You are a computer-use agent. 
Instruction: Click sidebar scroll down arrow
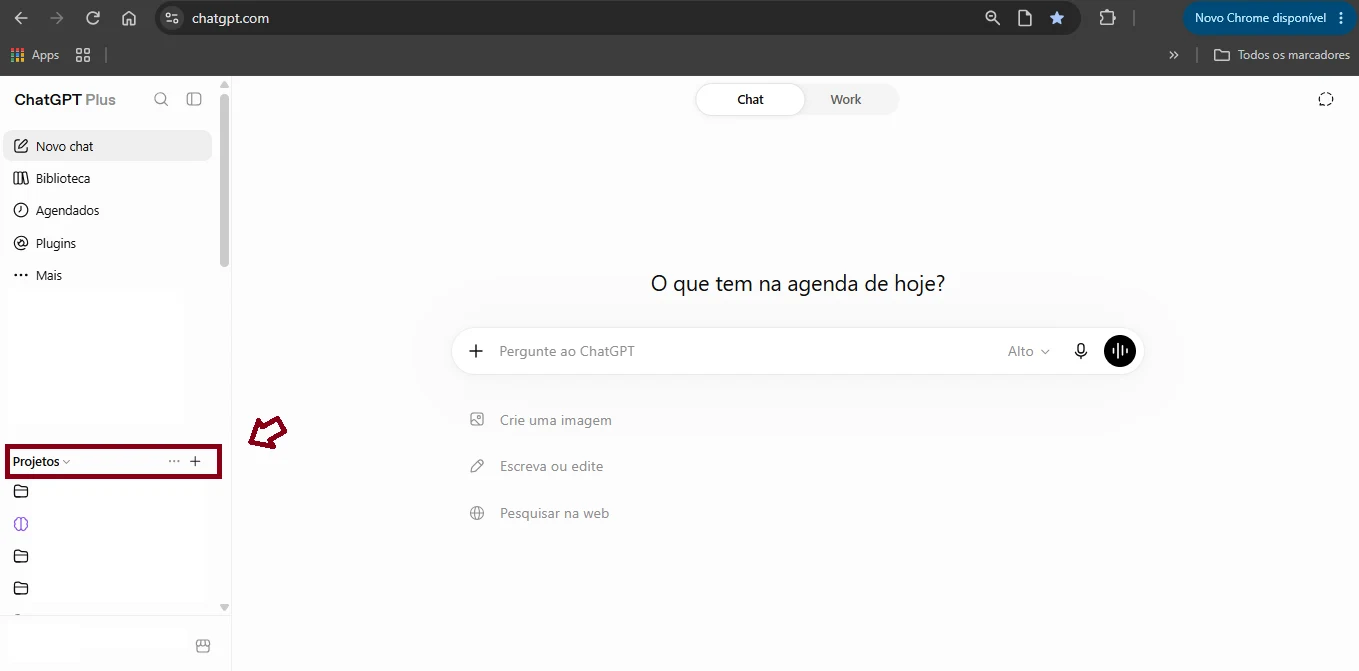tap(224, 607)
